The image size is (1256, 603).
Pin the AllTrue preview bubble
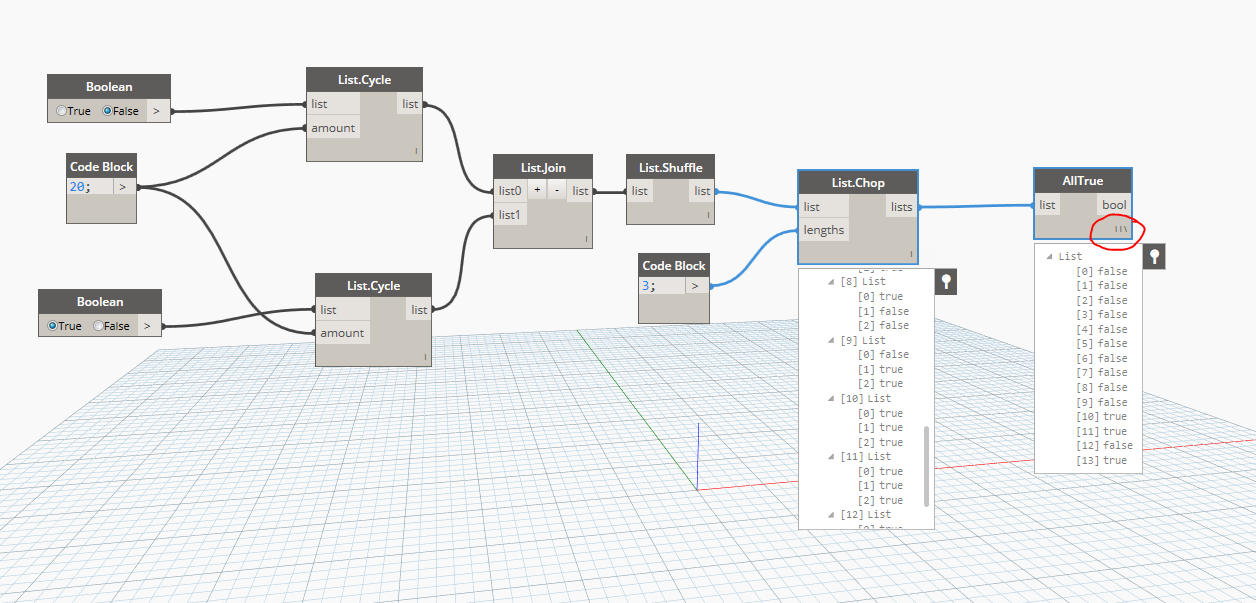coord(1154,257)
